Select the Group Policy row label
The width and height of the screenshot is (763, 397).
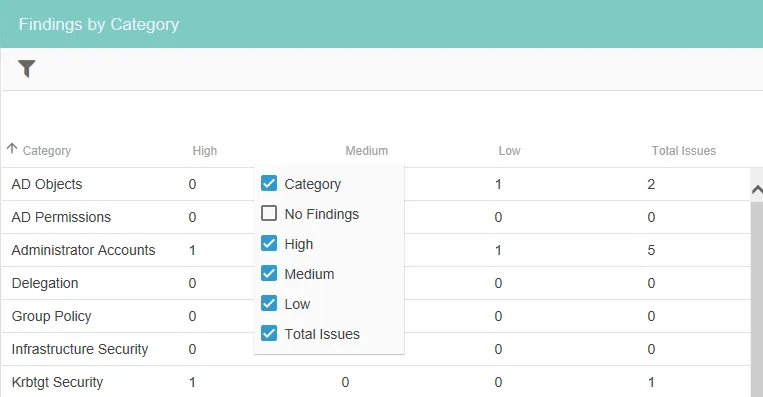pos(52,316)
